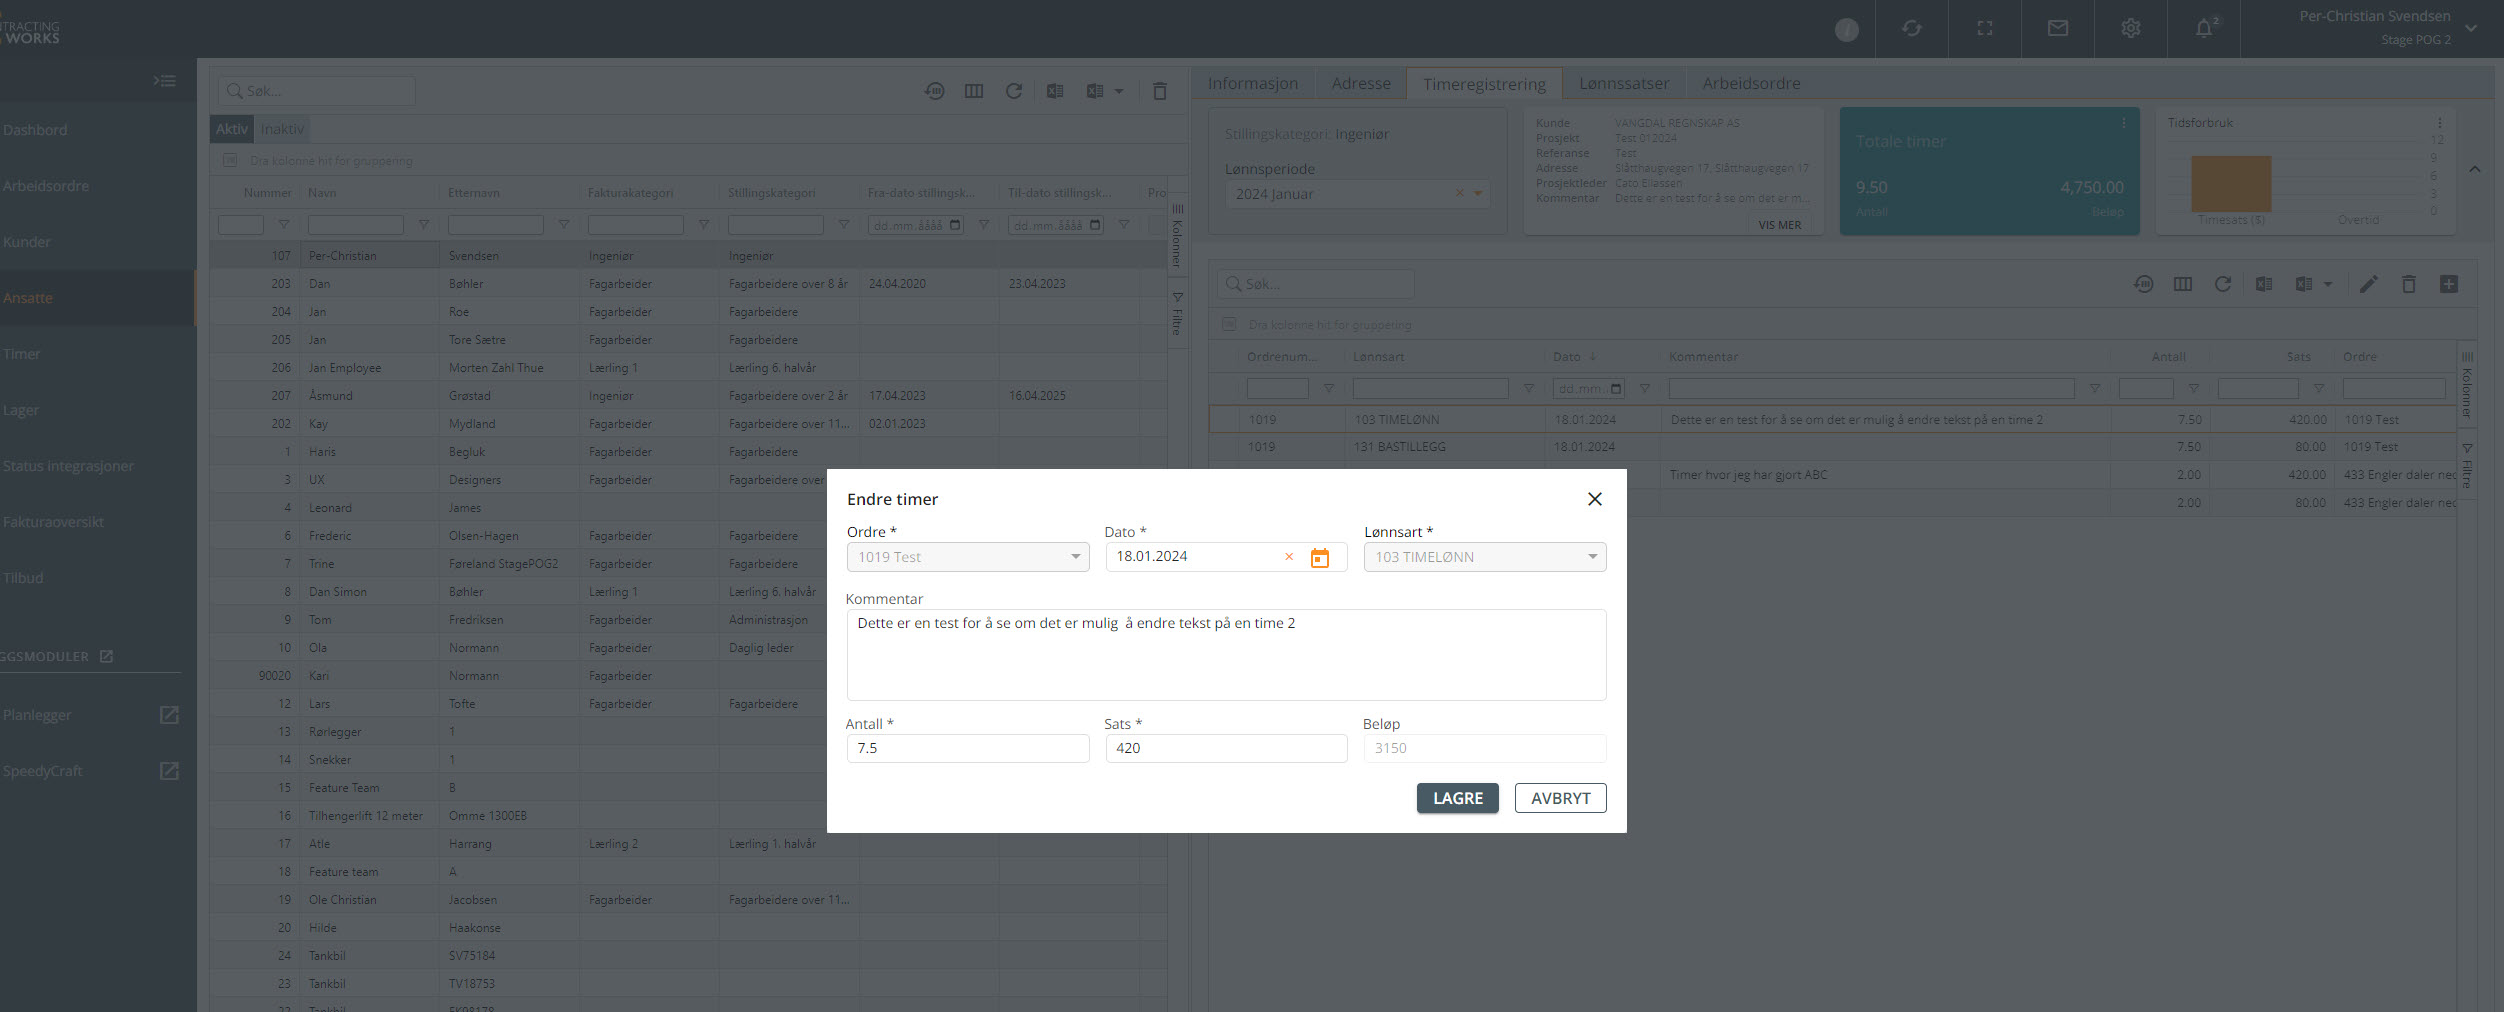Delete selected time entry trash icon
Screen dimensions: 2504x1012
coord(2409,285)
